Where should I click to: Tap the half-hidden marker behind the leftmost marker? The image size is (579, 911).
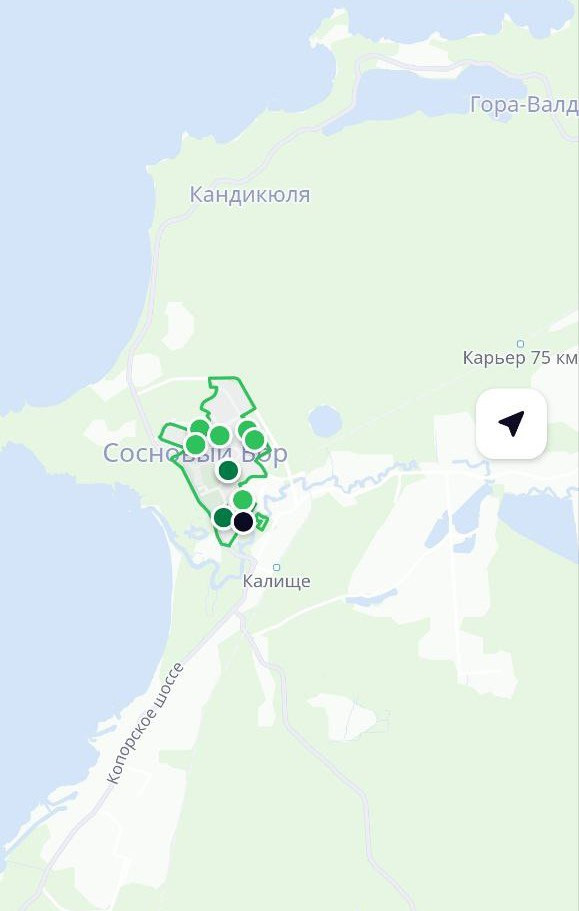200,426
